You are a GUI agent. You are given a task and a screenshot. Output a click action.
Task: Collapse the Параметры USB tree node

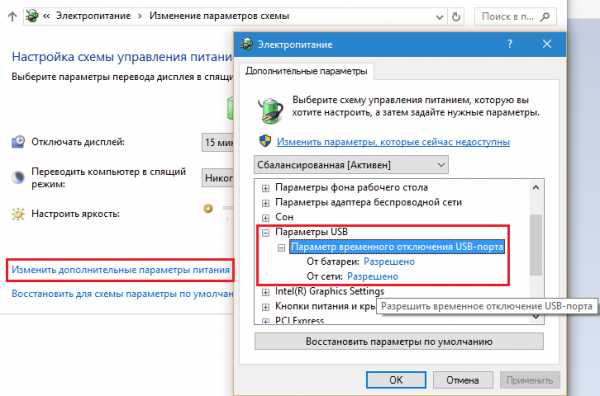pyautogui.click(x=266, y=232)
